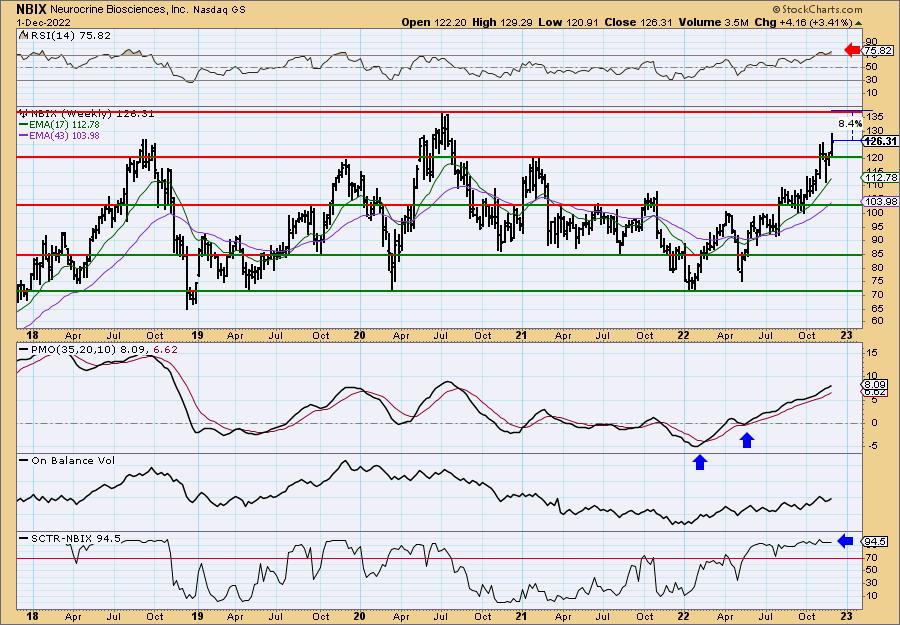Viewport: 900px width, 625px height.
Task: Click the 126.31 current price tag on axis
Action: click(880, 141)
